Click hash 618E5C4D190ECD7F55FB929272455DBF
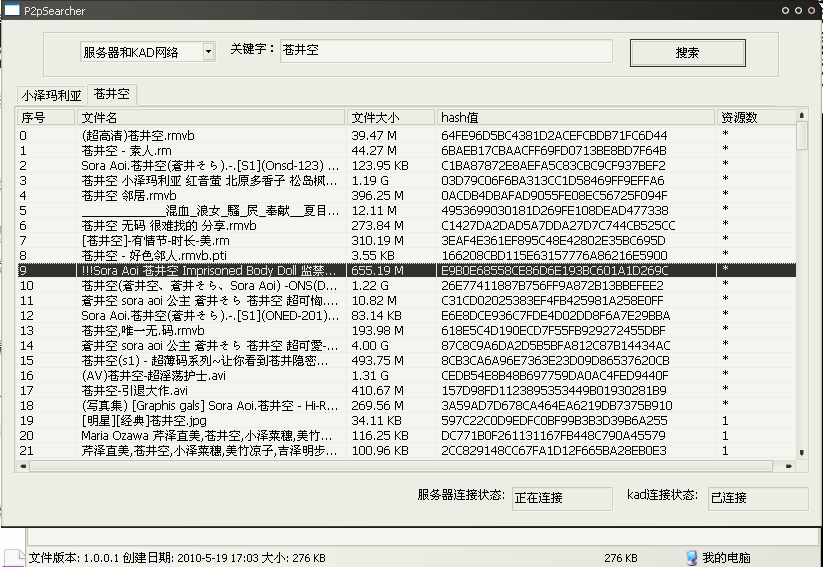This screenshot has height=567, width=823. click(553, 331)
